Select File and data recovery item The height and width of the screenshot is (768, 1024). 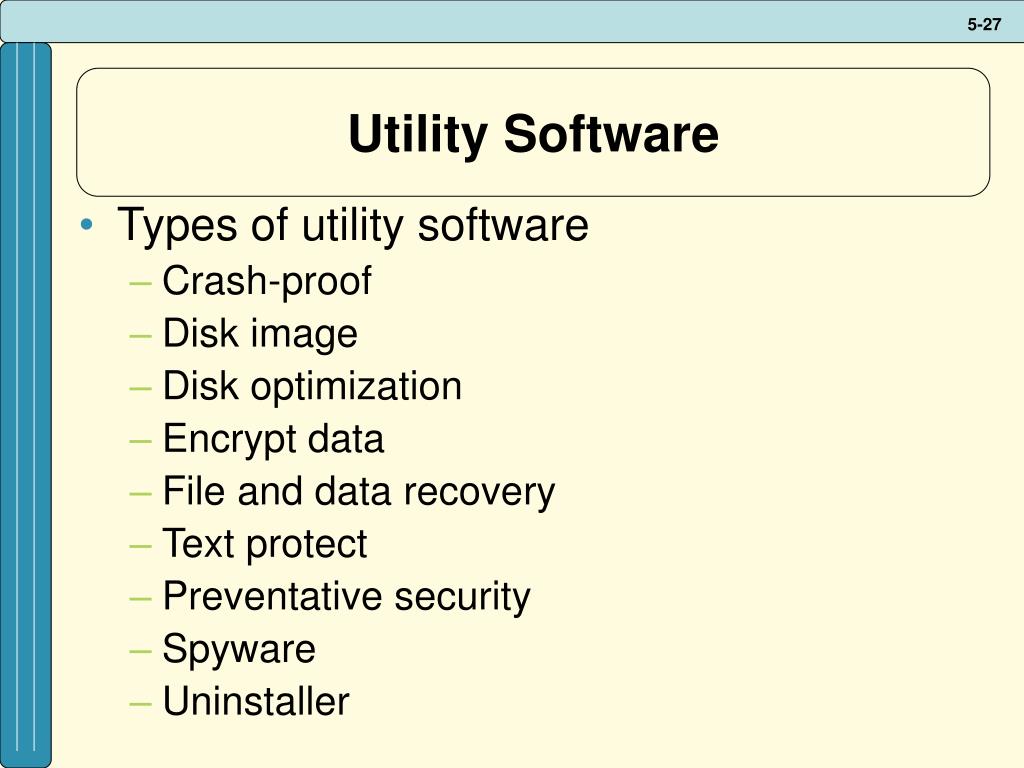tap(359, 491)
